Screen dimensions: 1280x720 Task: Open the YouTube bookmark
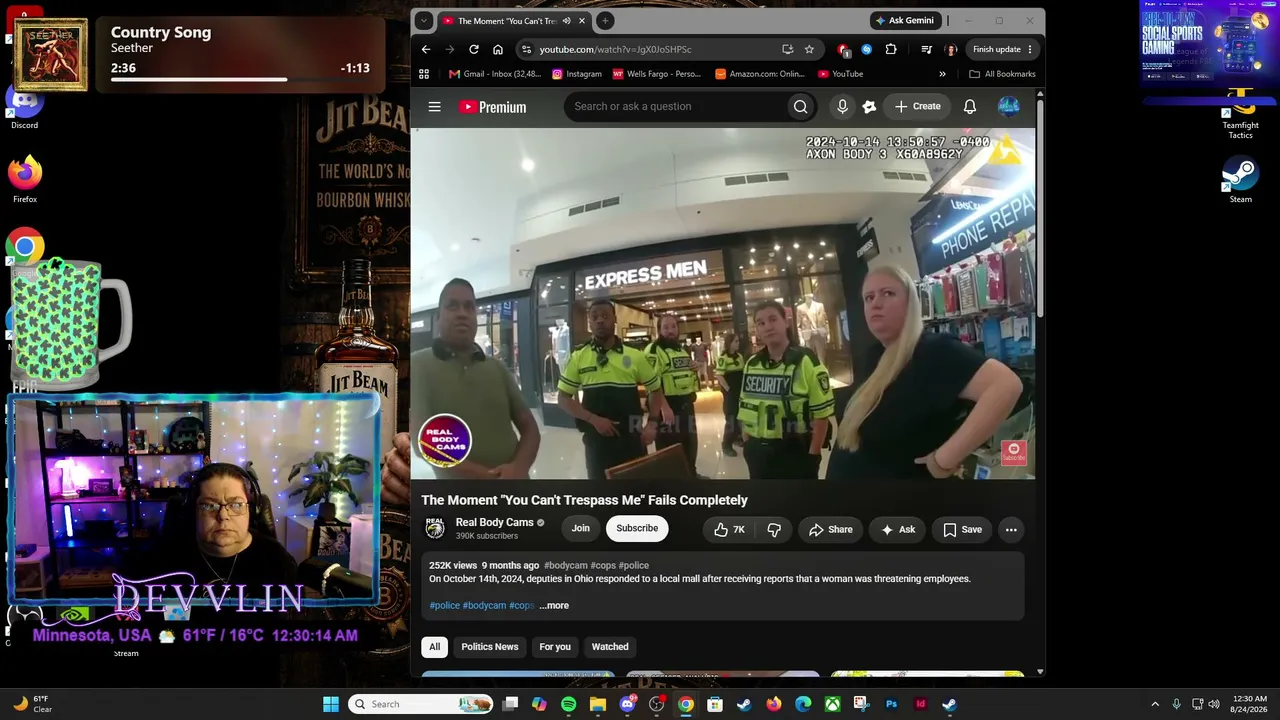[840, 74]
